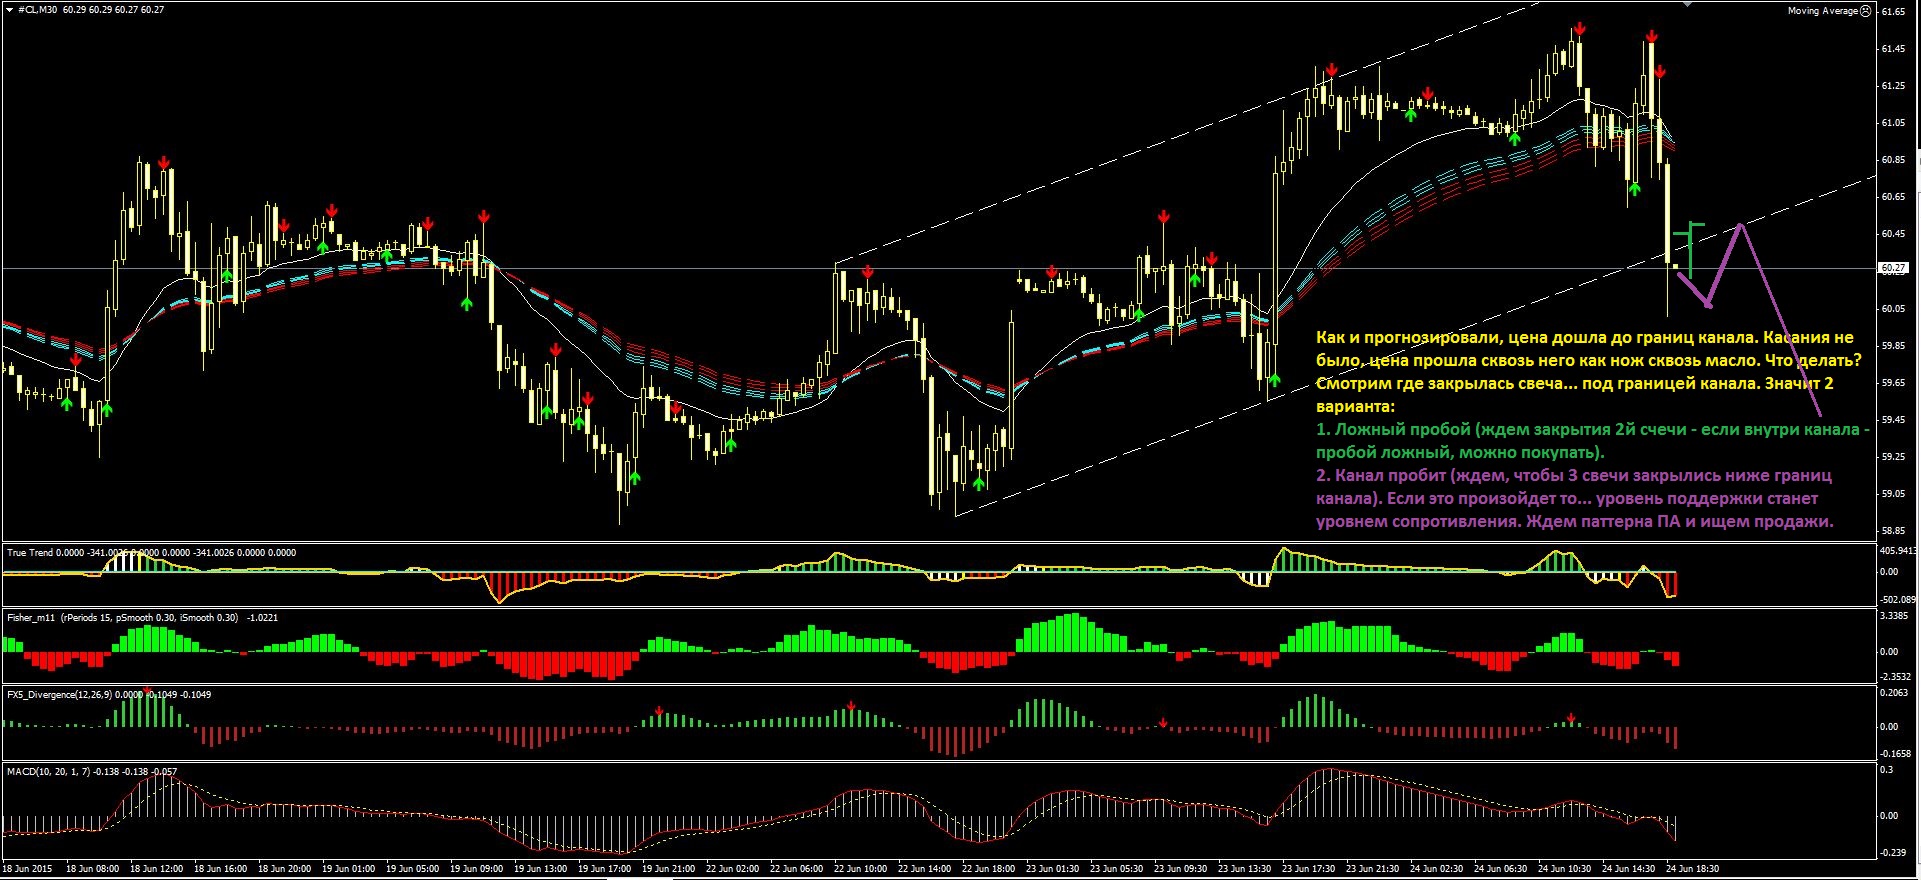The width and height of the screenshot is (1921, 880).
Task: Click price scale value 60.05
Action: pyautogui.click(x=1893, y=309)
